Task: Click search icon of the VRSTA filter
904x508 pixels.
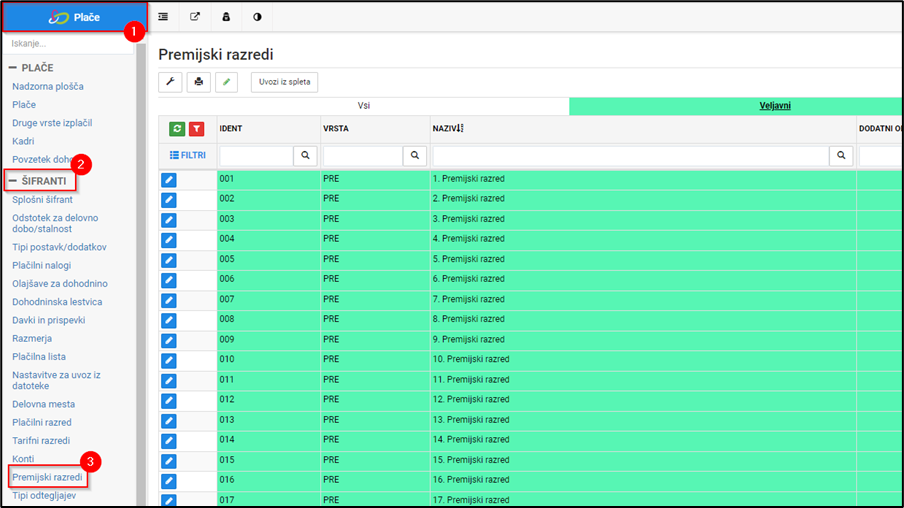Action: [415, 156]
